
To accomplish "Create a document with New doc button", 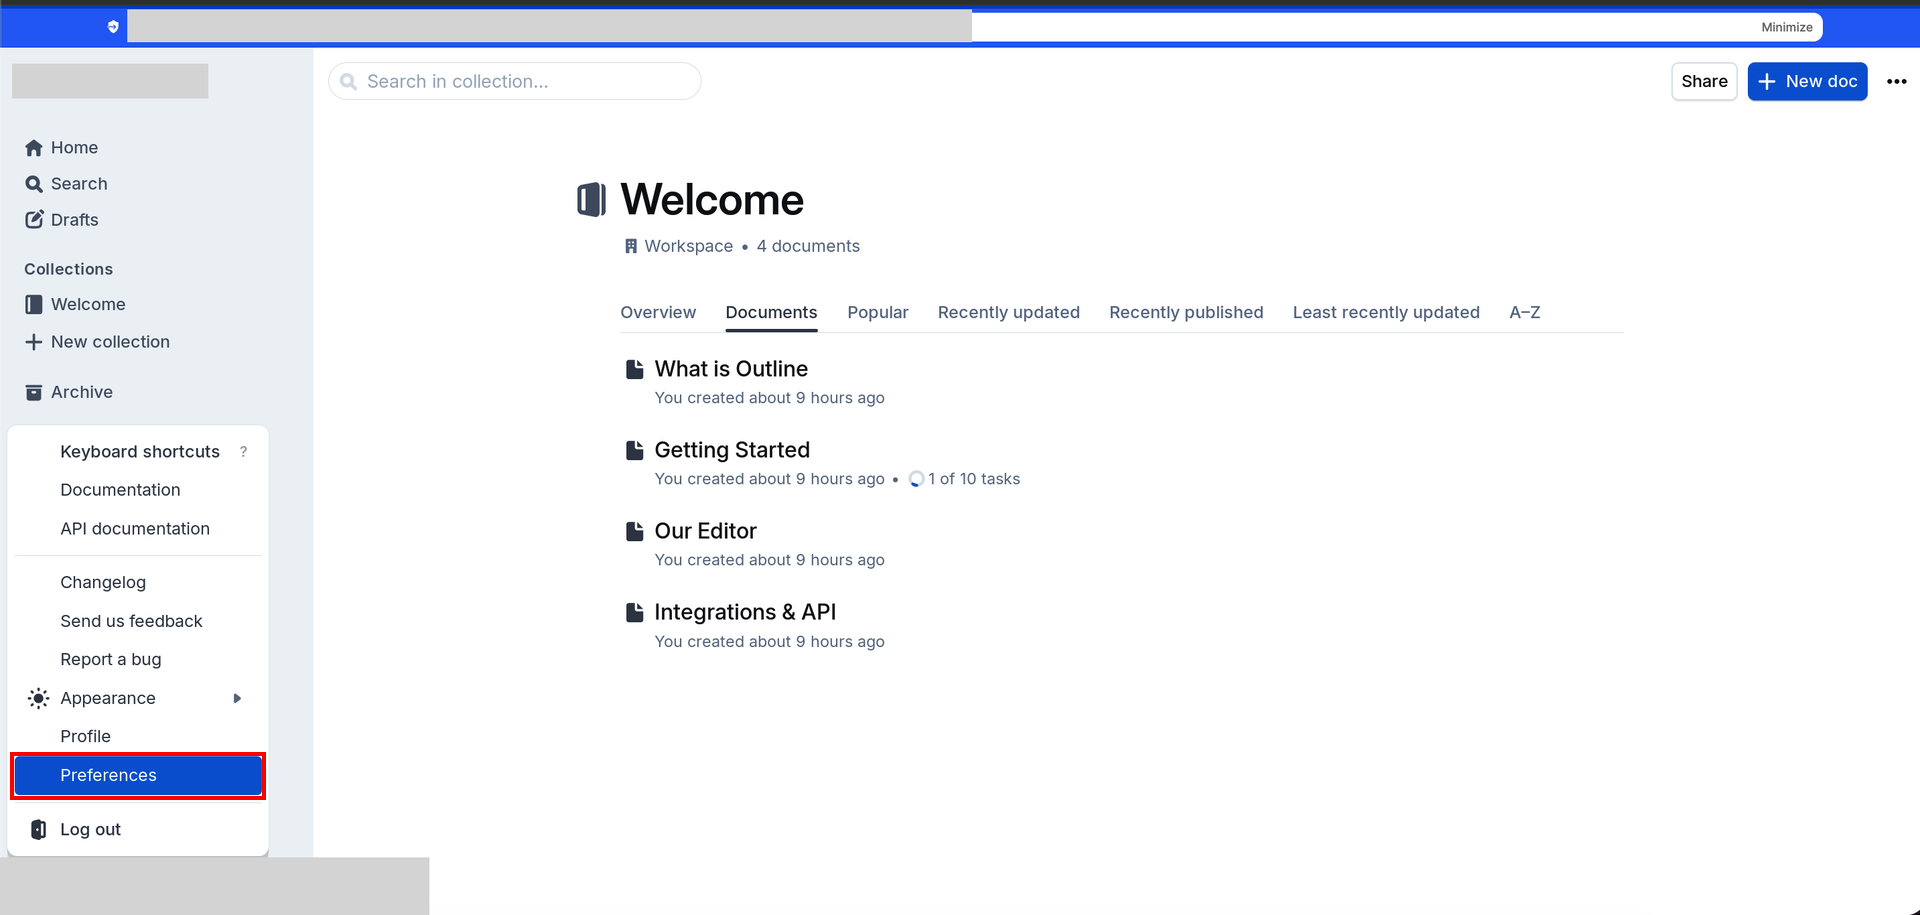I will tap(1807, 82).
